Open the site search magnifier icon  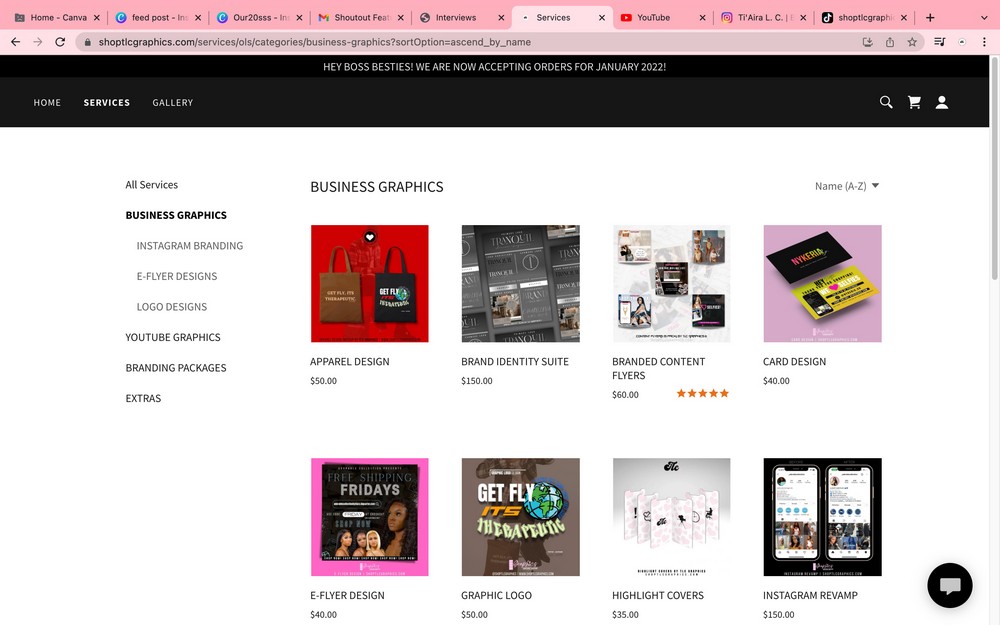[x=886, y=102]
